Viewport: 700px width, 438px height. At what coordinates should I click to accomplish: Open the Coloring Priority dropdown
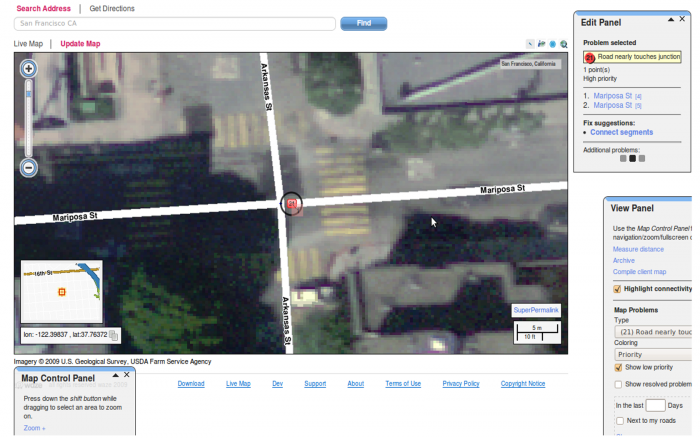point(653,354)
